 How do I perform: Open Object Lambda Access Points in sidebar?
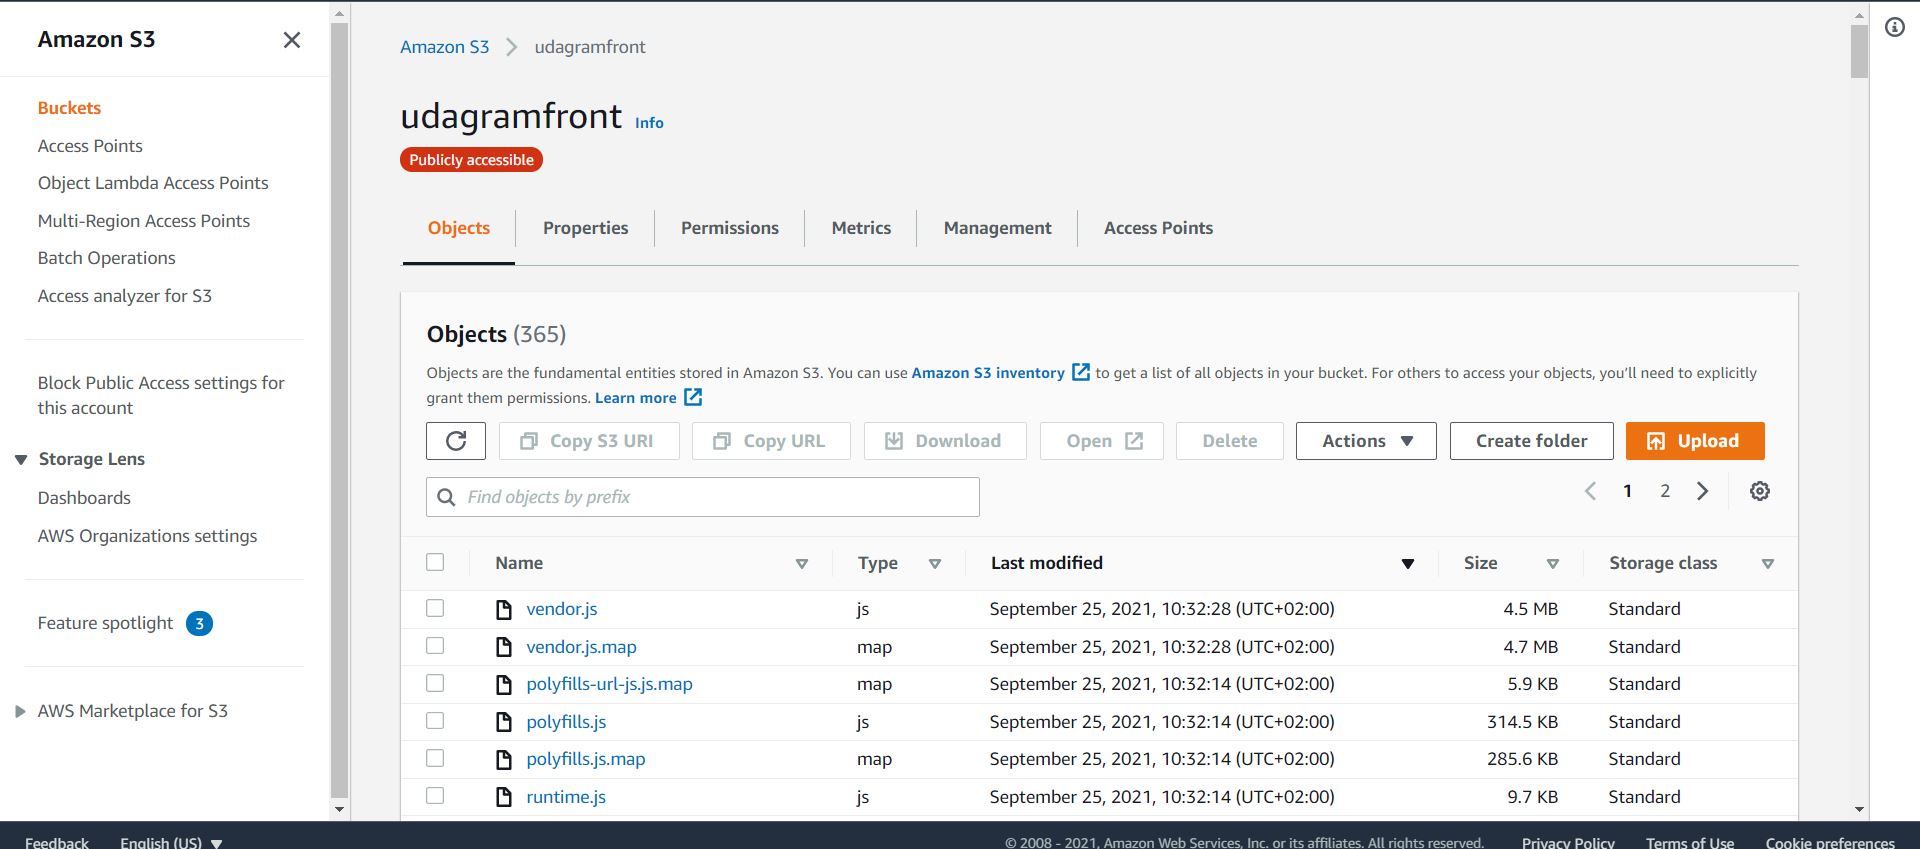click(153, 183)
